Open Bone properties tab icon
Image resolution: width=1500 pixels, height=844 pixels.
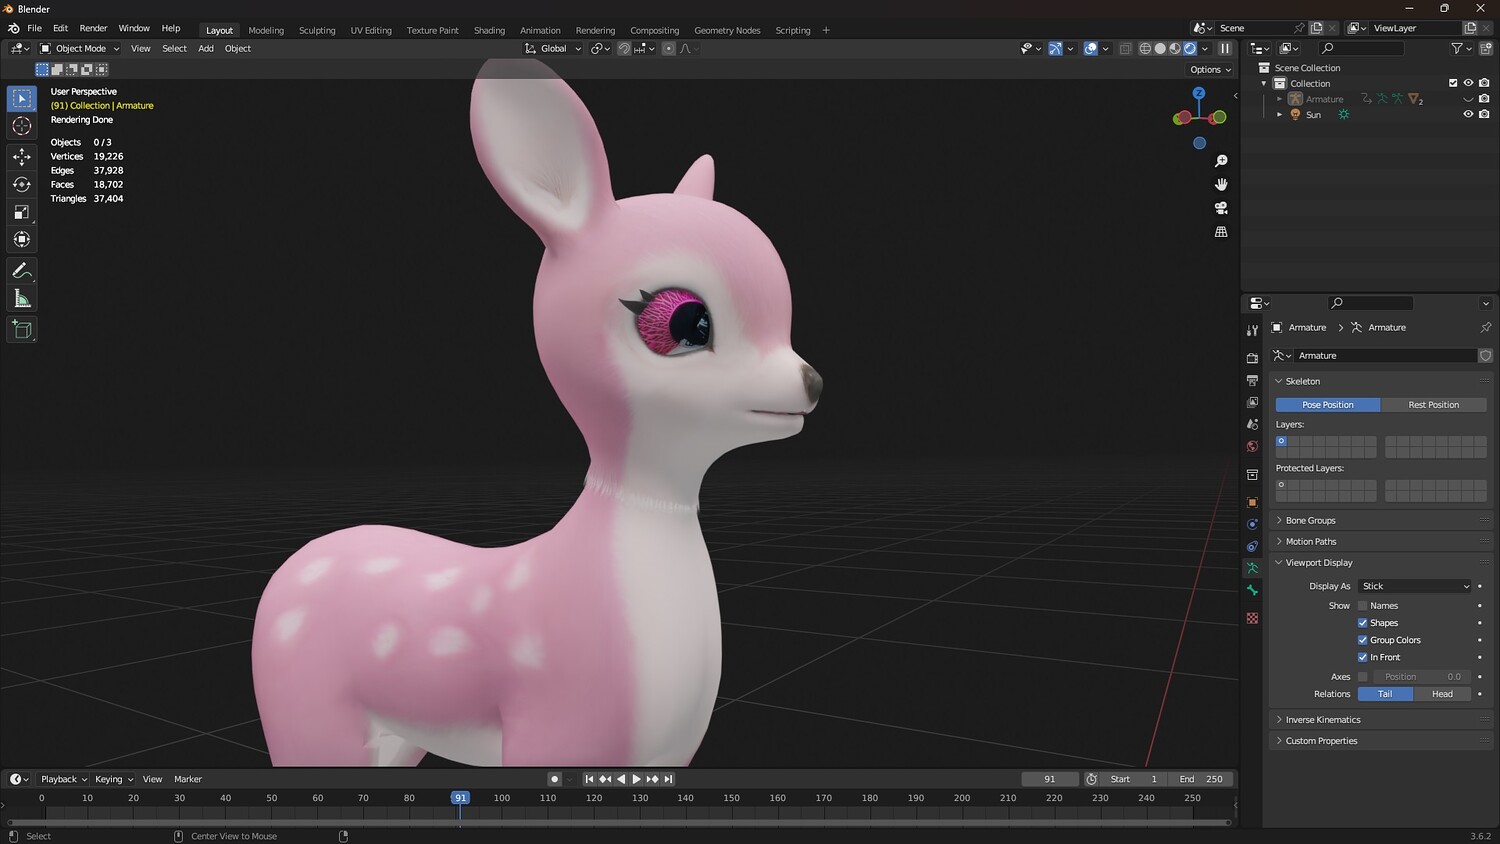pos(1252,590)
